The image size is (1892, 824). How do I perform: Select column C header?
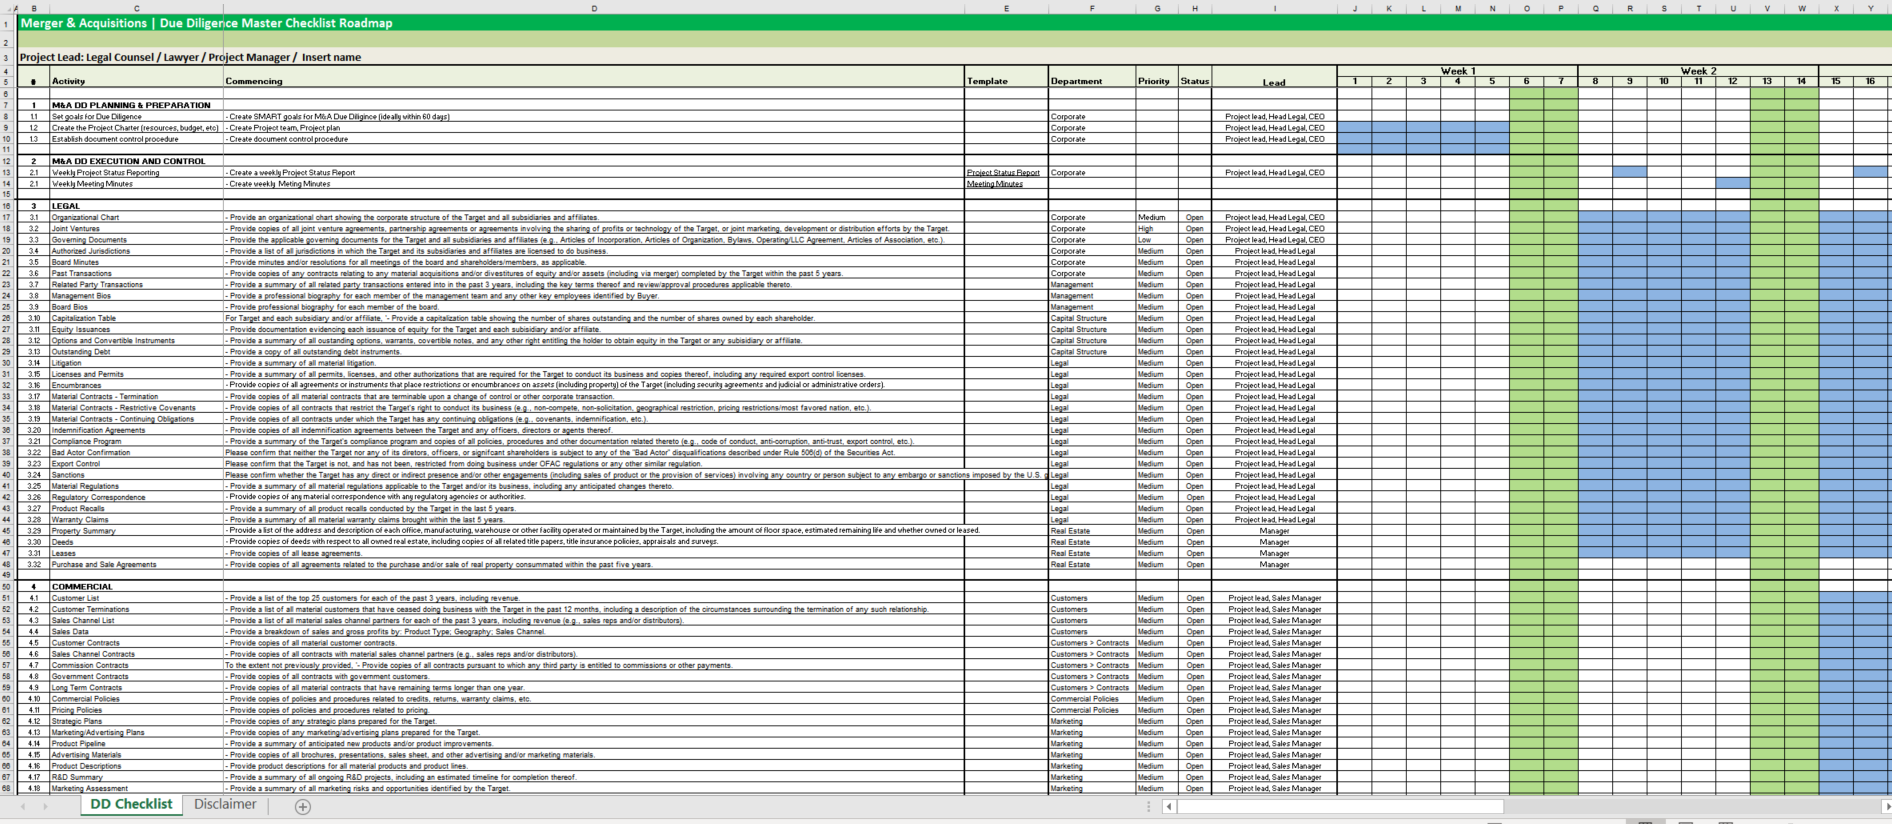[x=136, y=9]
